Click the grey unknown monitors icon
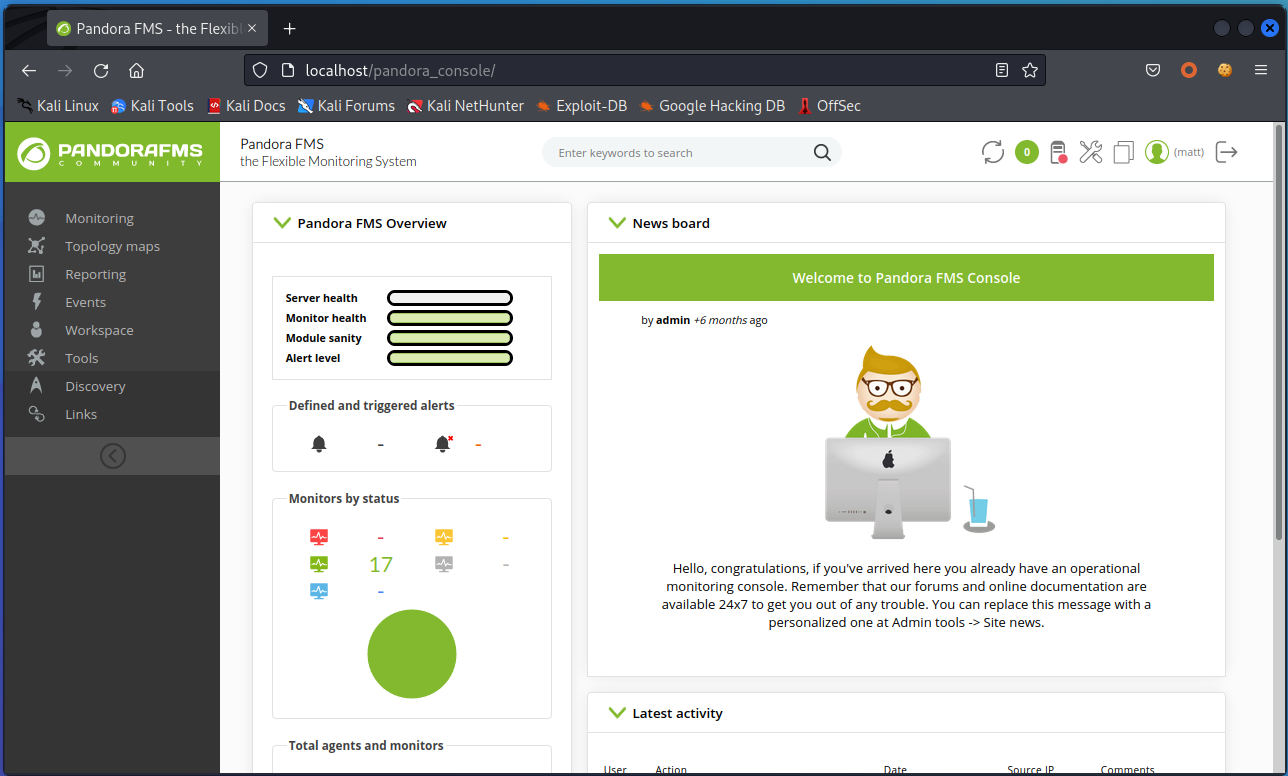Screen dimensions: 1288x776 [444, 564]
